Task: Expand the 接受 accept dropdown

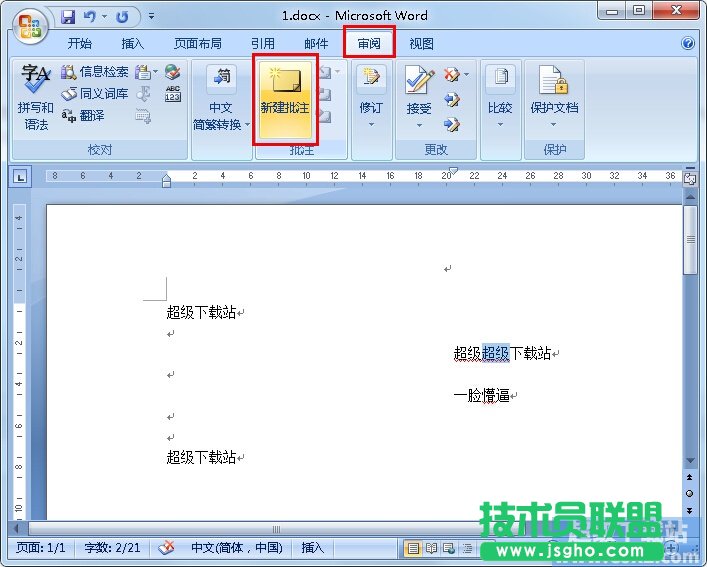Action: coord(419,125)
